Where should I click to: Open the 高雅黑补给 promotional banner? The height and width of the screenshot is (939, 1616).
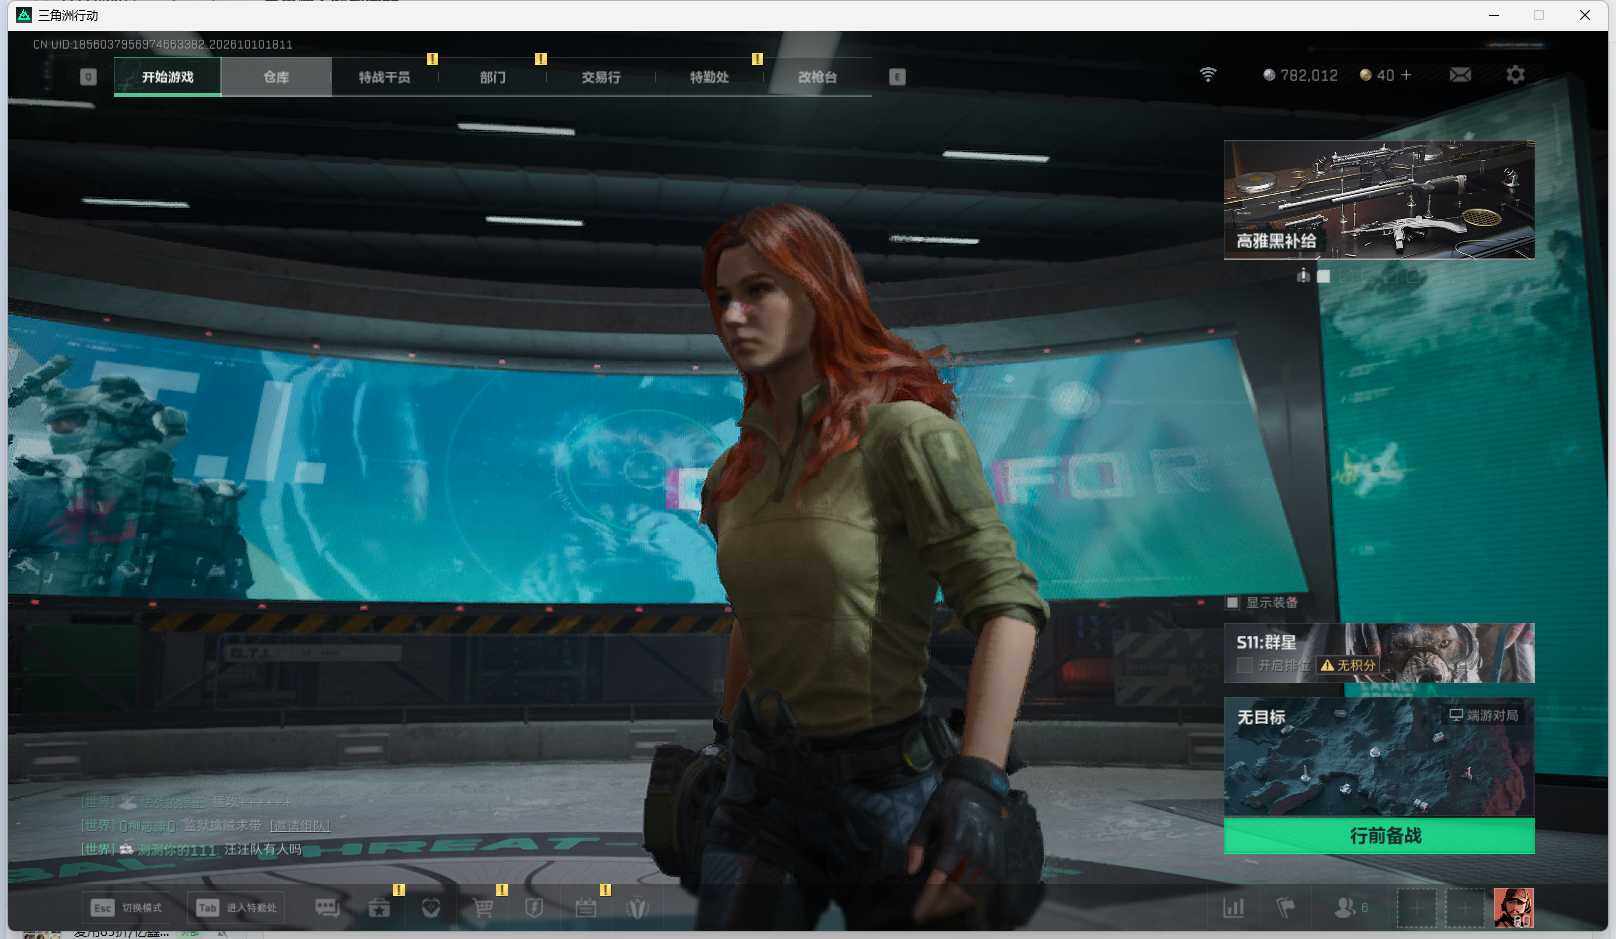click(x=1379, y=200)
